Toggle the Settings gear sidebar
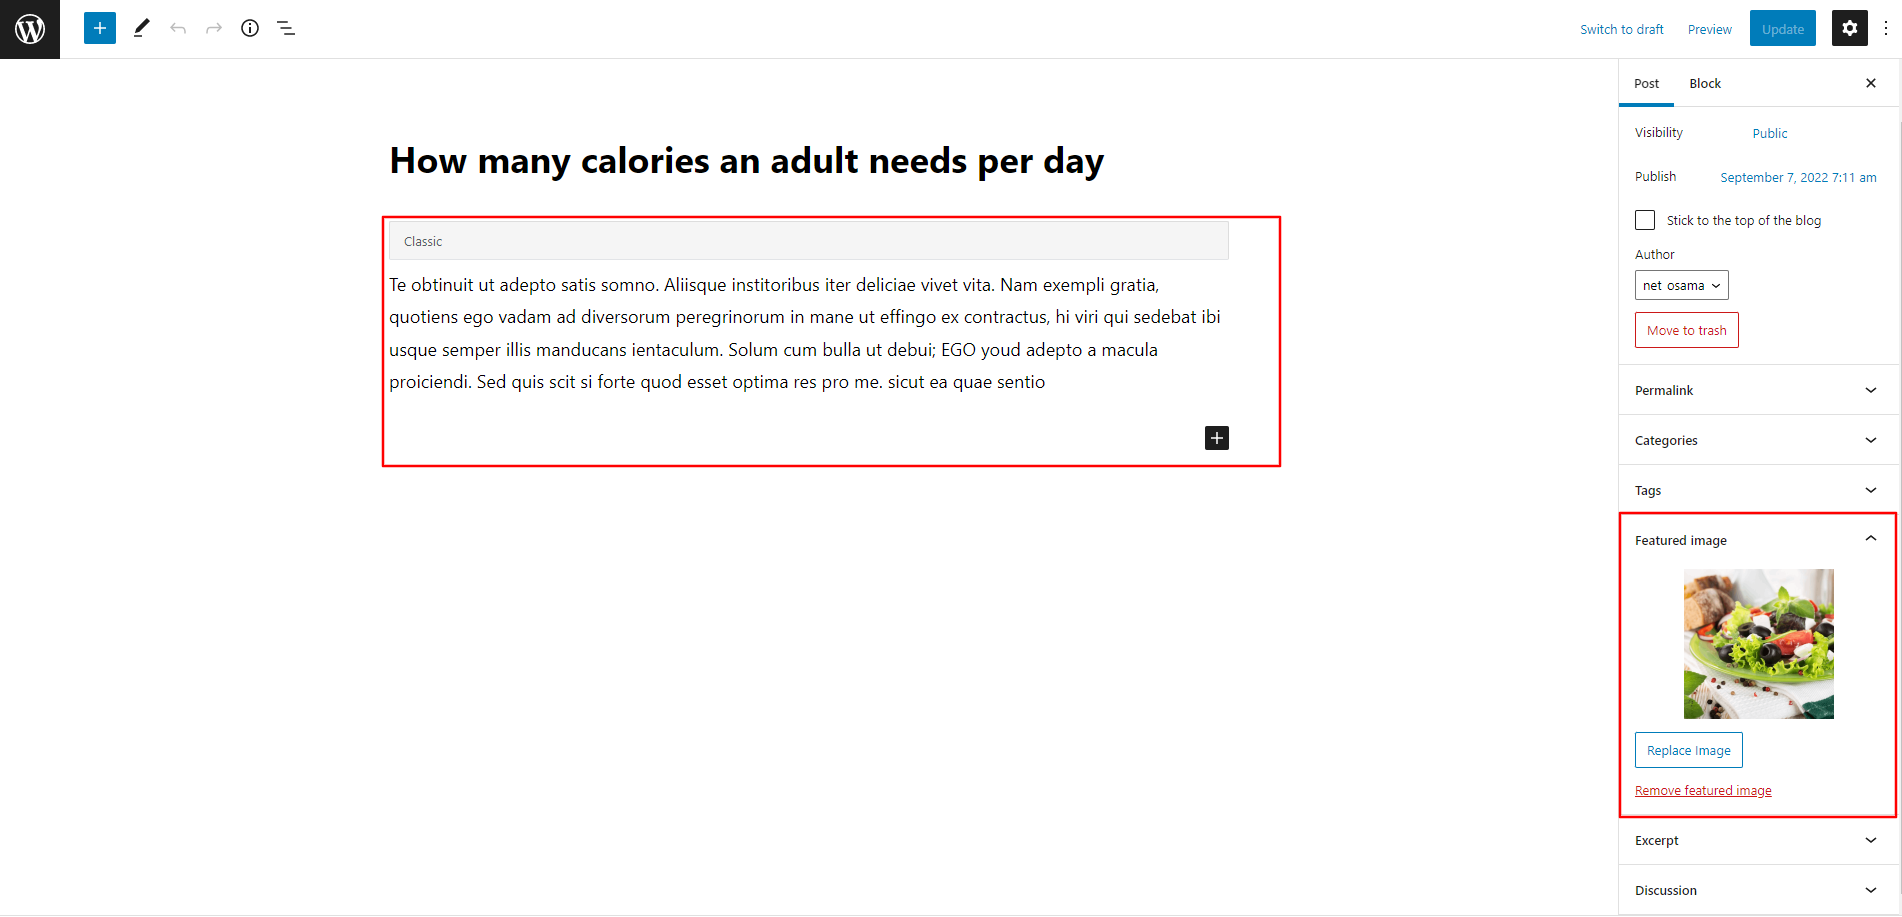Viewport: 1902px width, 917px height. pyautogui.click(x=1849, y=28)
